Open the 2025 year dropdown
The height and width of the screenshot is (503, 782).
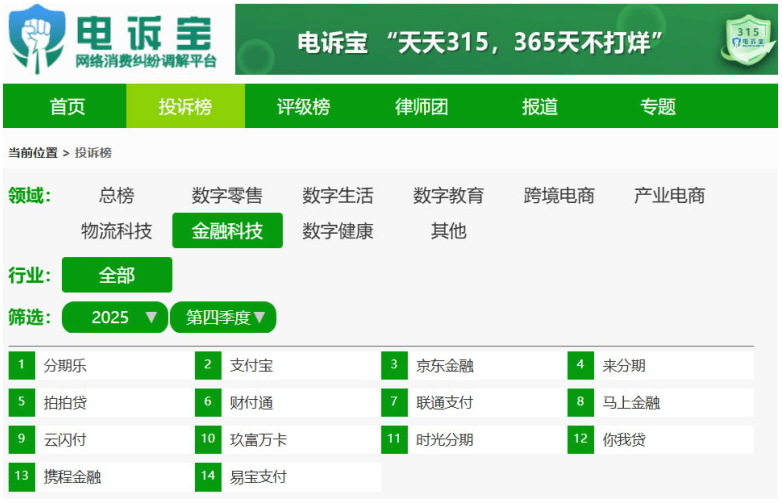pos(115,317)
